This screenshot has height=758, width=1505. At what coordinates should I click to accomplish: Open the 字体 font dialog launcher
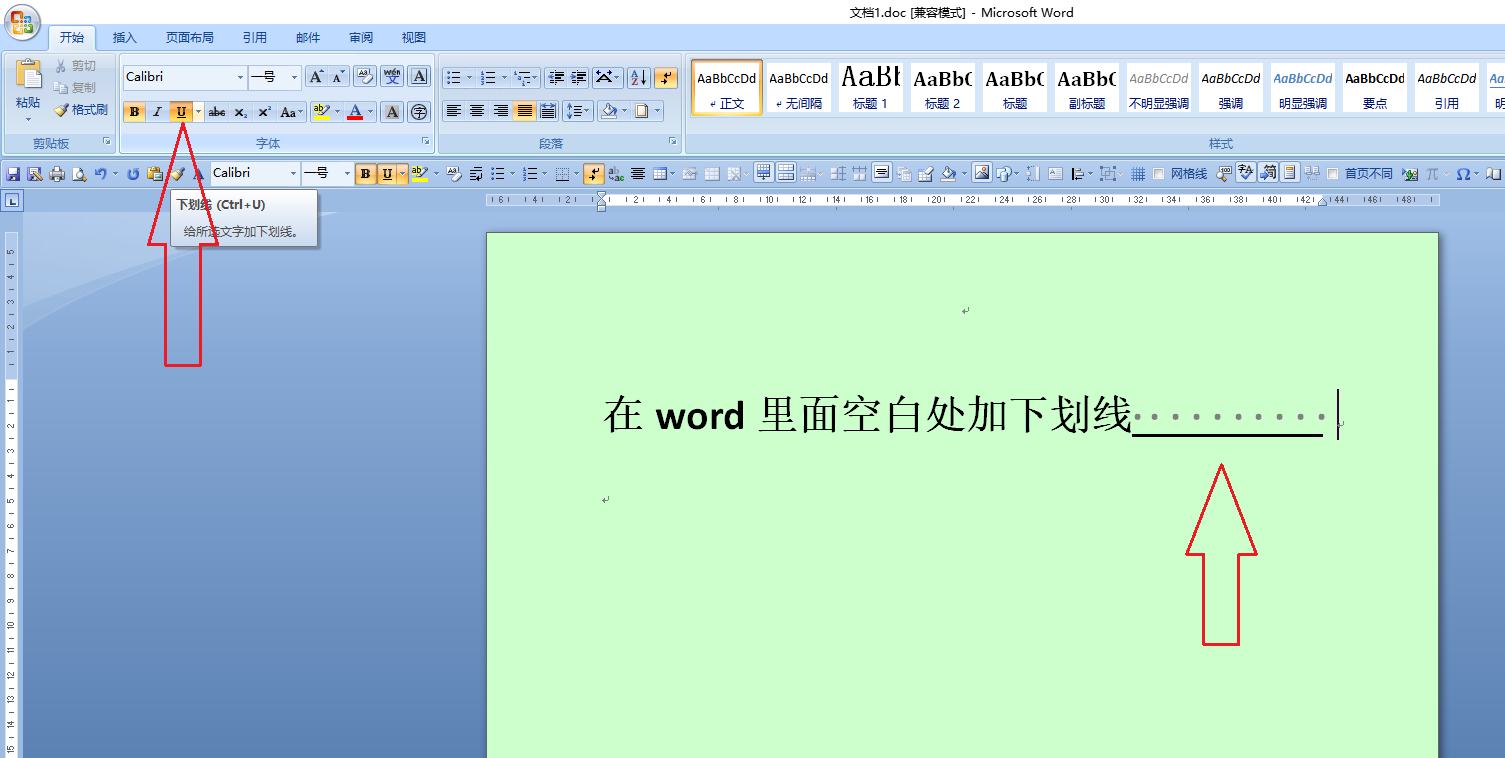pos(425,142)
